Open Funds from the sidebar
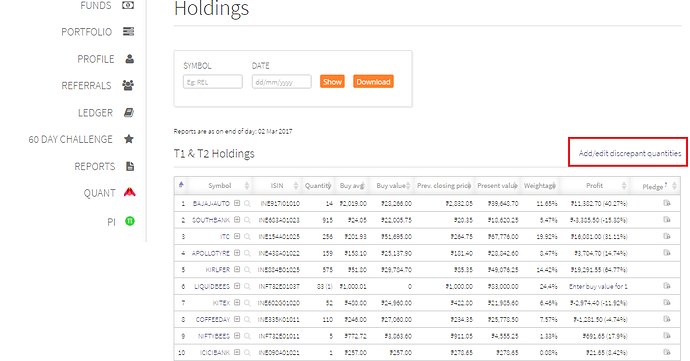The height and width of the screenshot is (361, 690). 95,6
